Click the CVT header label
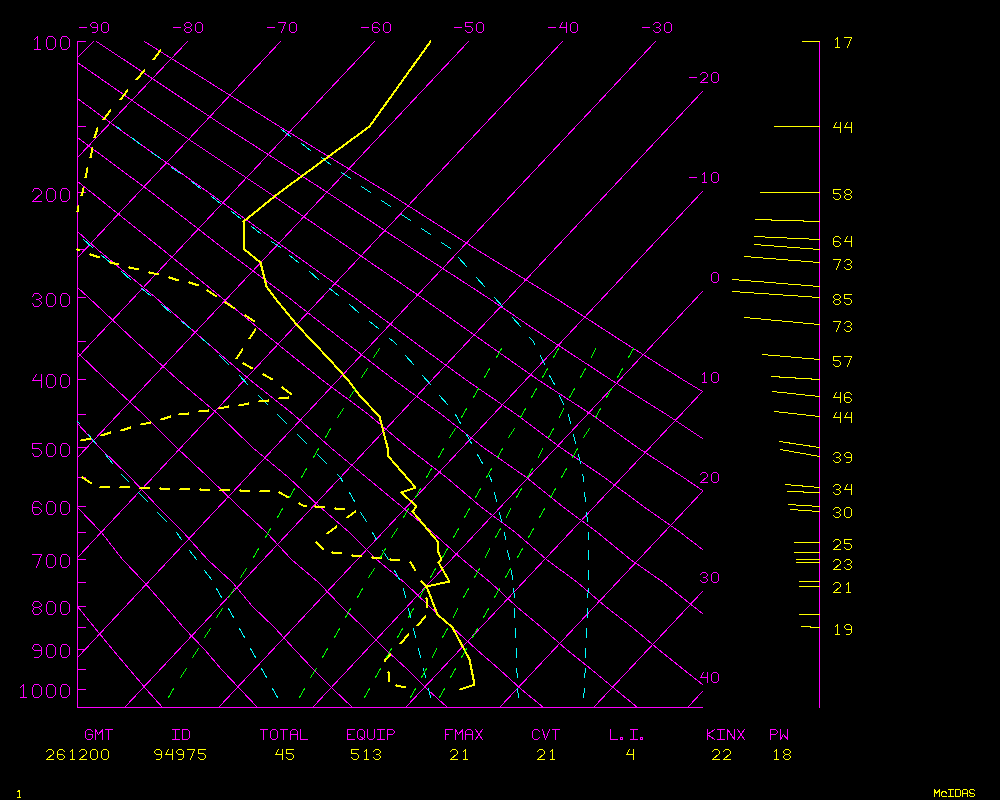Viewport: 1000px width, 800px height. 545,735
